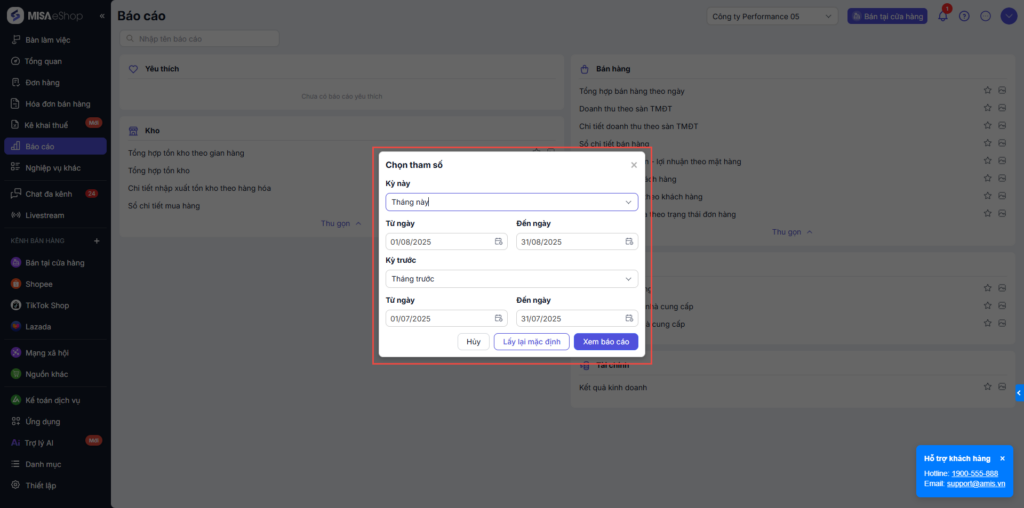
Task: Open calendar for current period start date
Action: click(x=498, y=242)
